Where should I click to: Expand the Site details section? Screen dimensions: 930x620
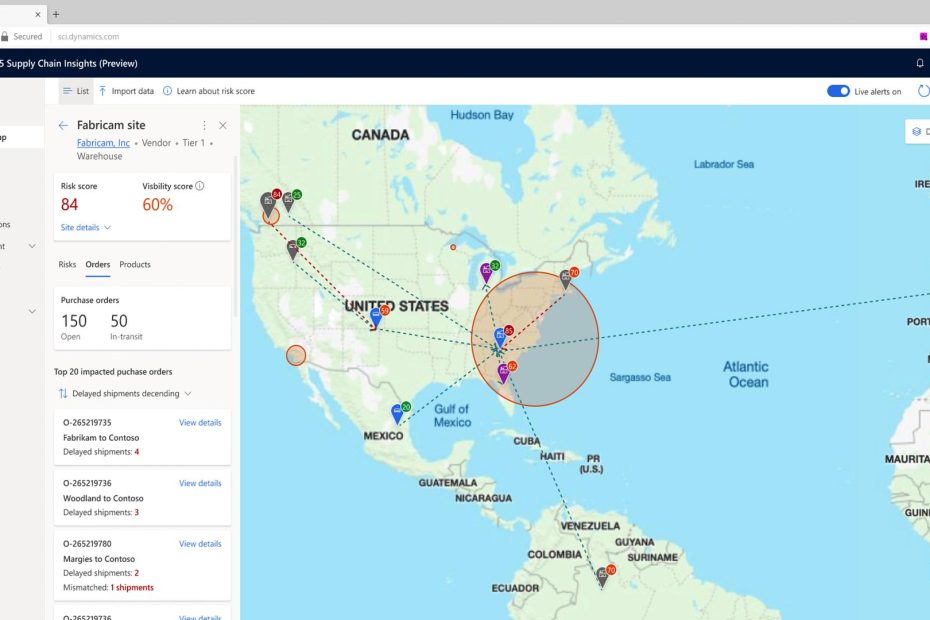pos(85,228)
